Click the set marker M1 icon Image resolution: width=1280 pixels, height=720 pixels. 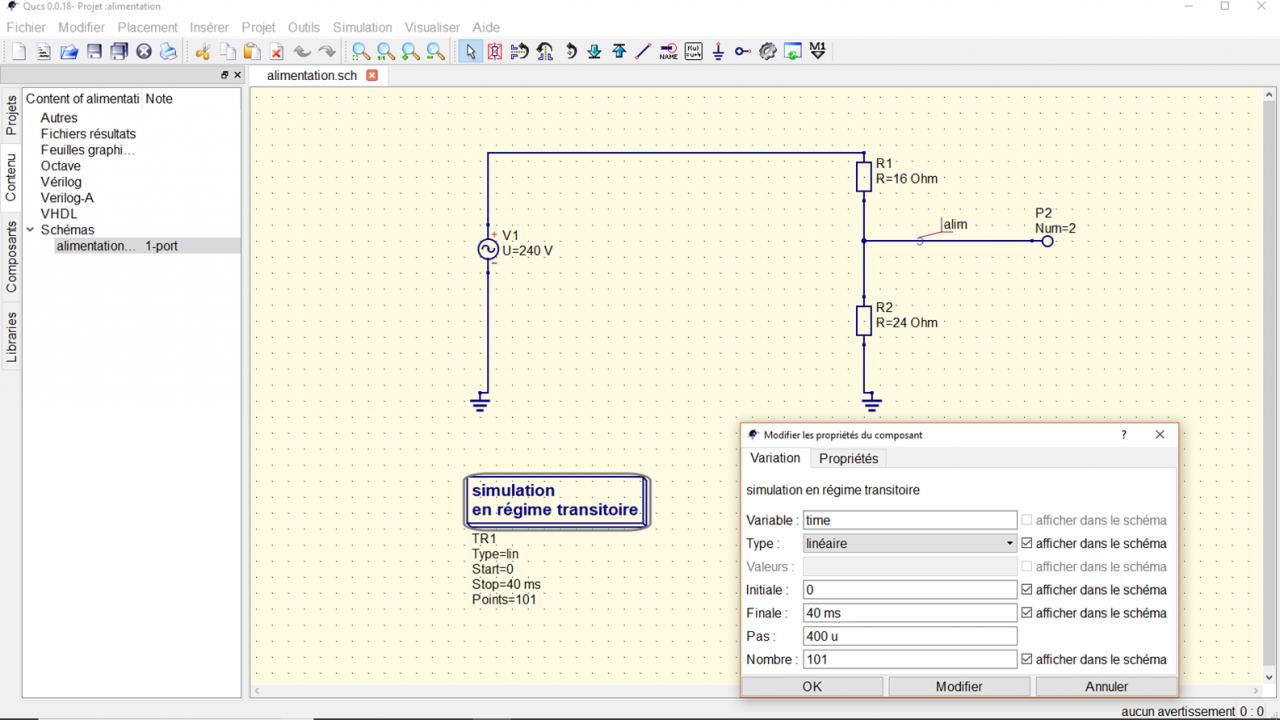coord(818,52)
